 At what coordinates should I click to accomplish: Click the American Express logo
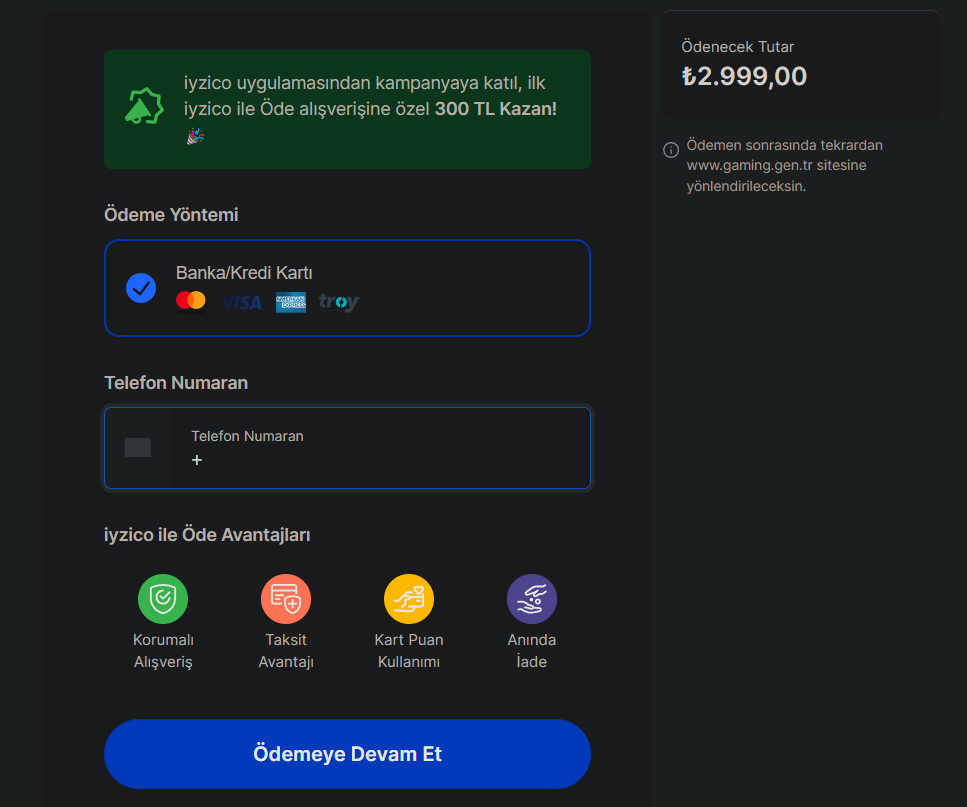coord(291,302)
